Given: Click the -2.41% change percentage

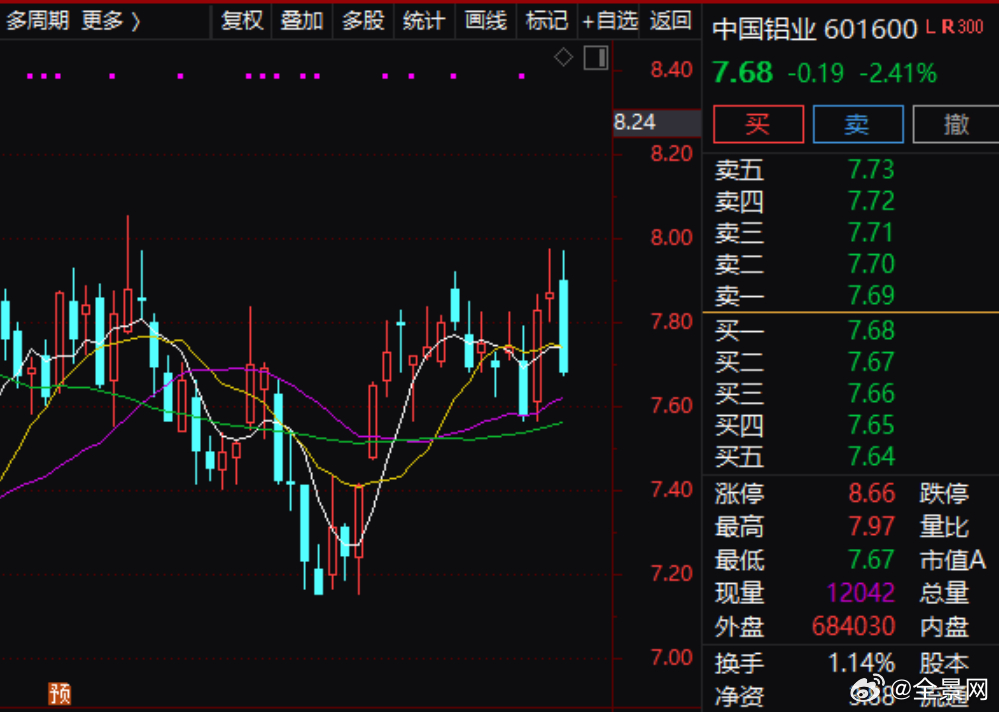Looking at the screenshot, I should [898, 73].
